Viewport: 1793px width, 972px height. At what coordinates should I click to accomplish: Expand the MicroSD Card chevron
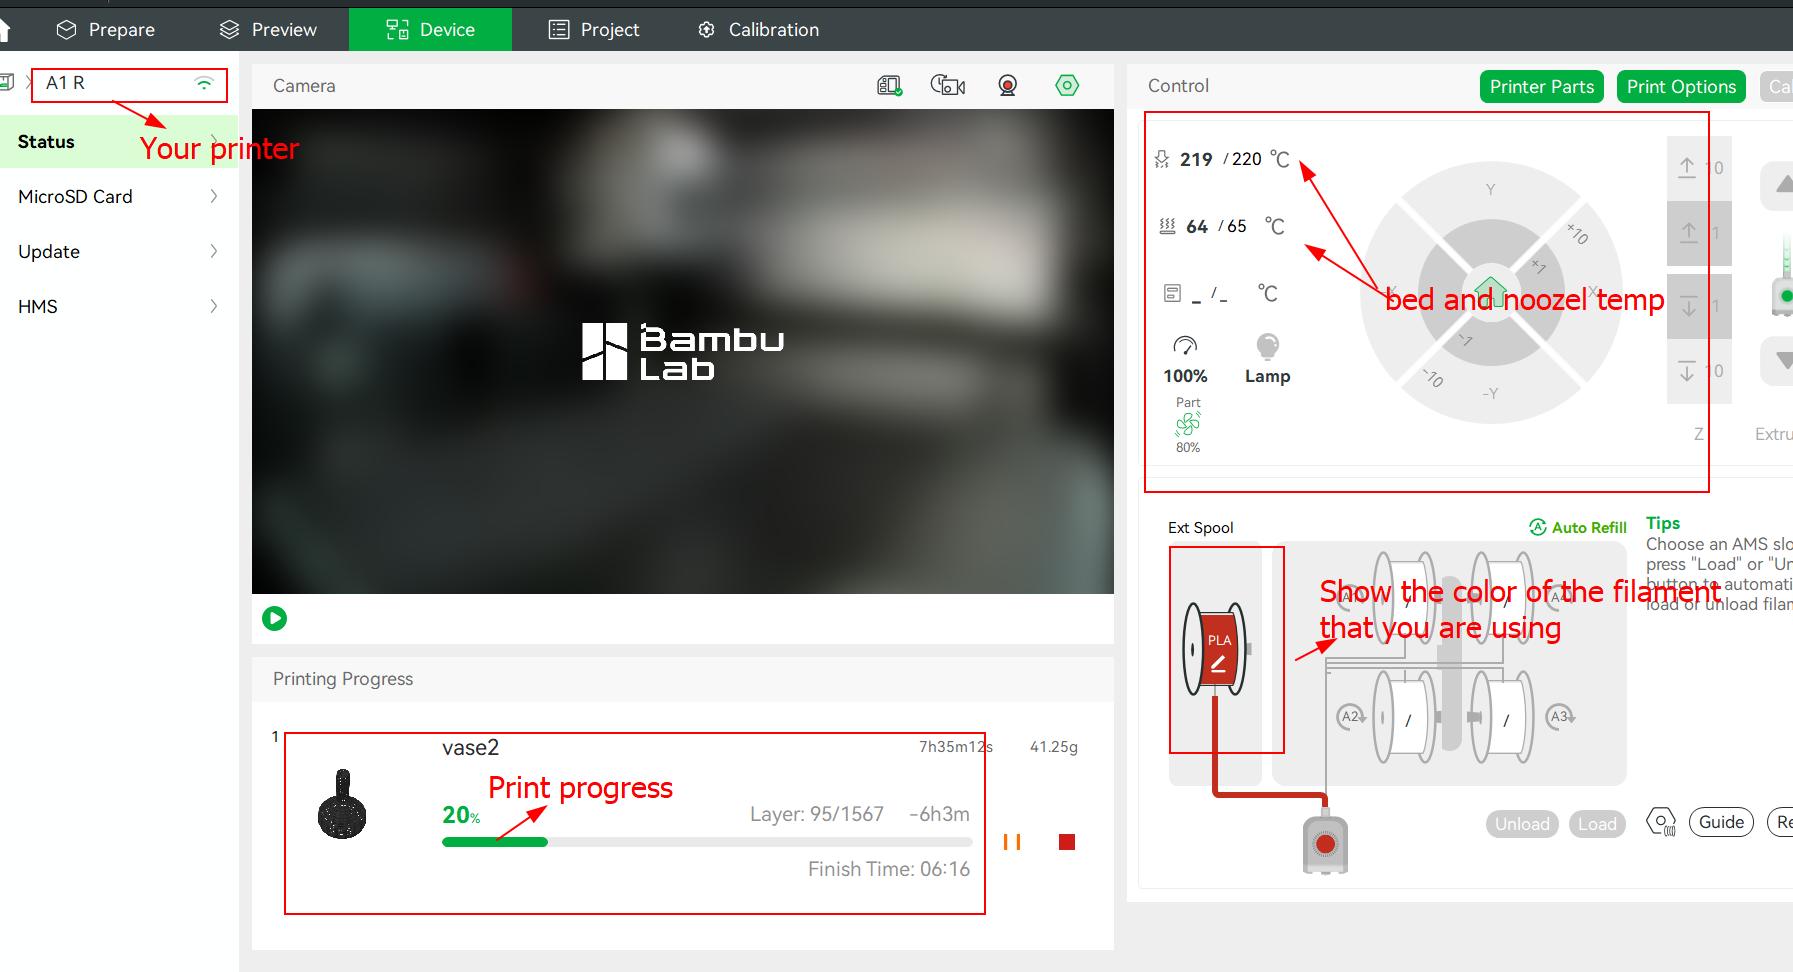pyautogui.click(x=213, y=196)
